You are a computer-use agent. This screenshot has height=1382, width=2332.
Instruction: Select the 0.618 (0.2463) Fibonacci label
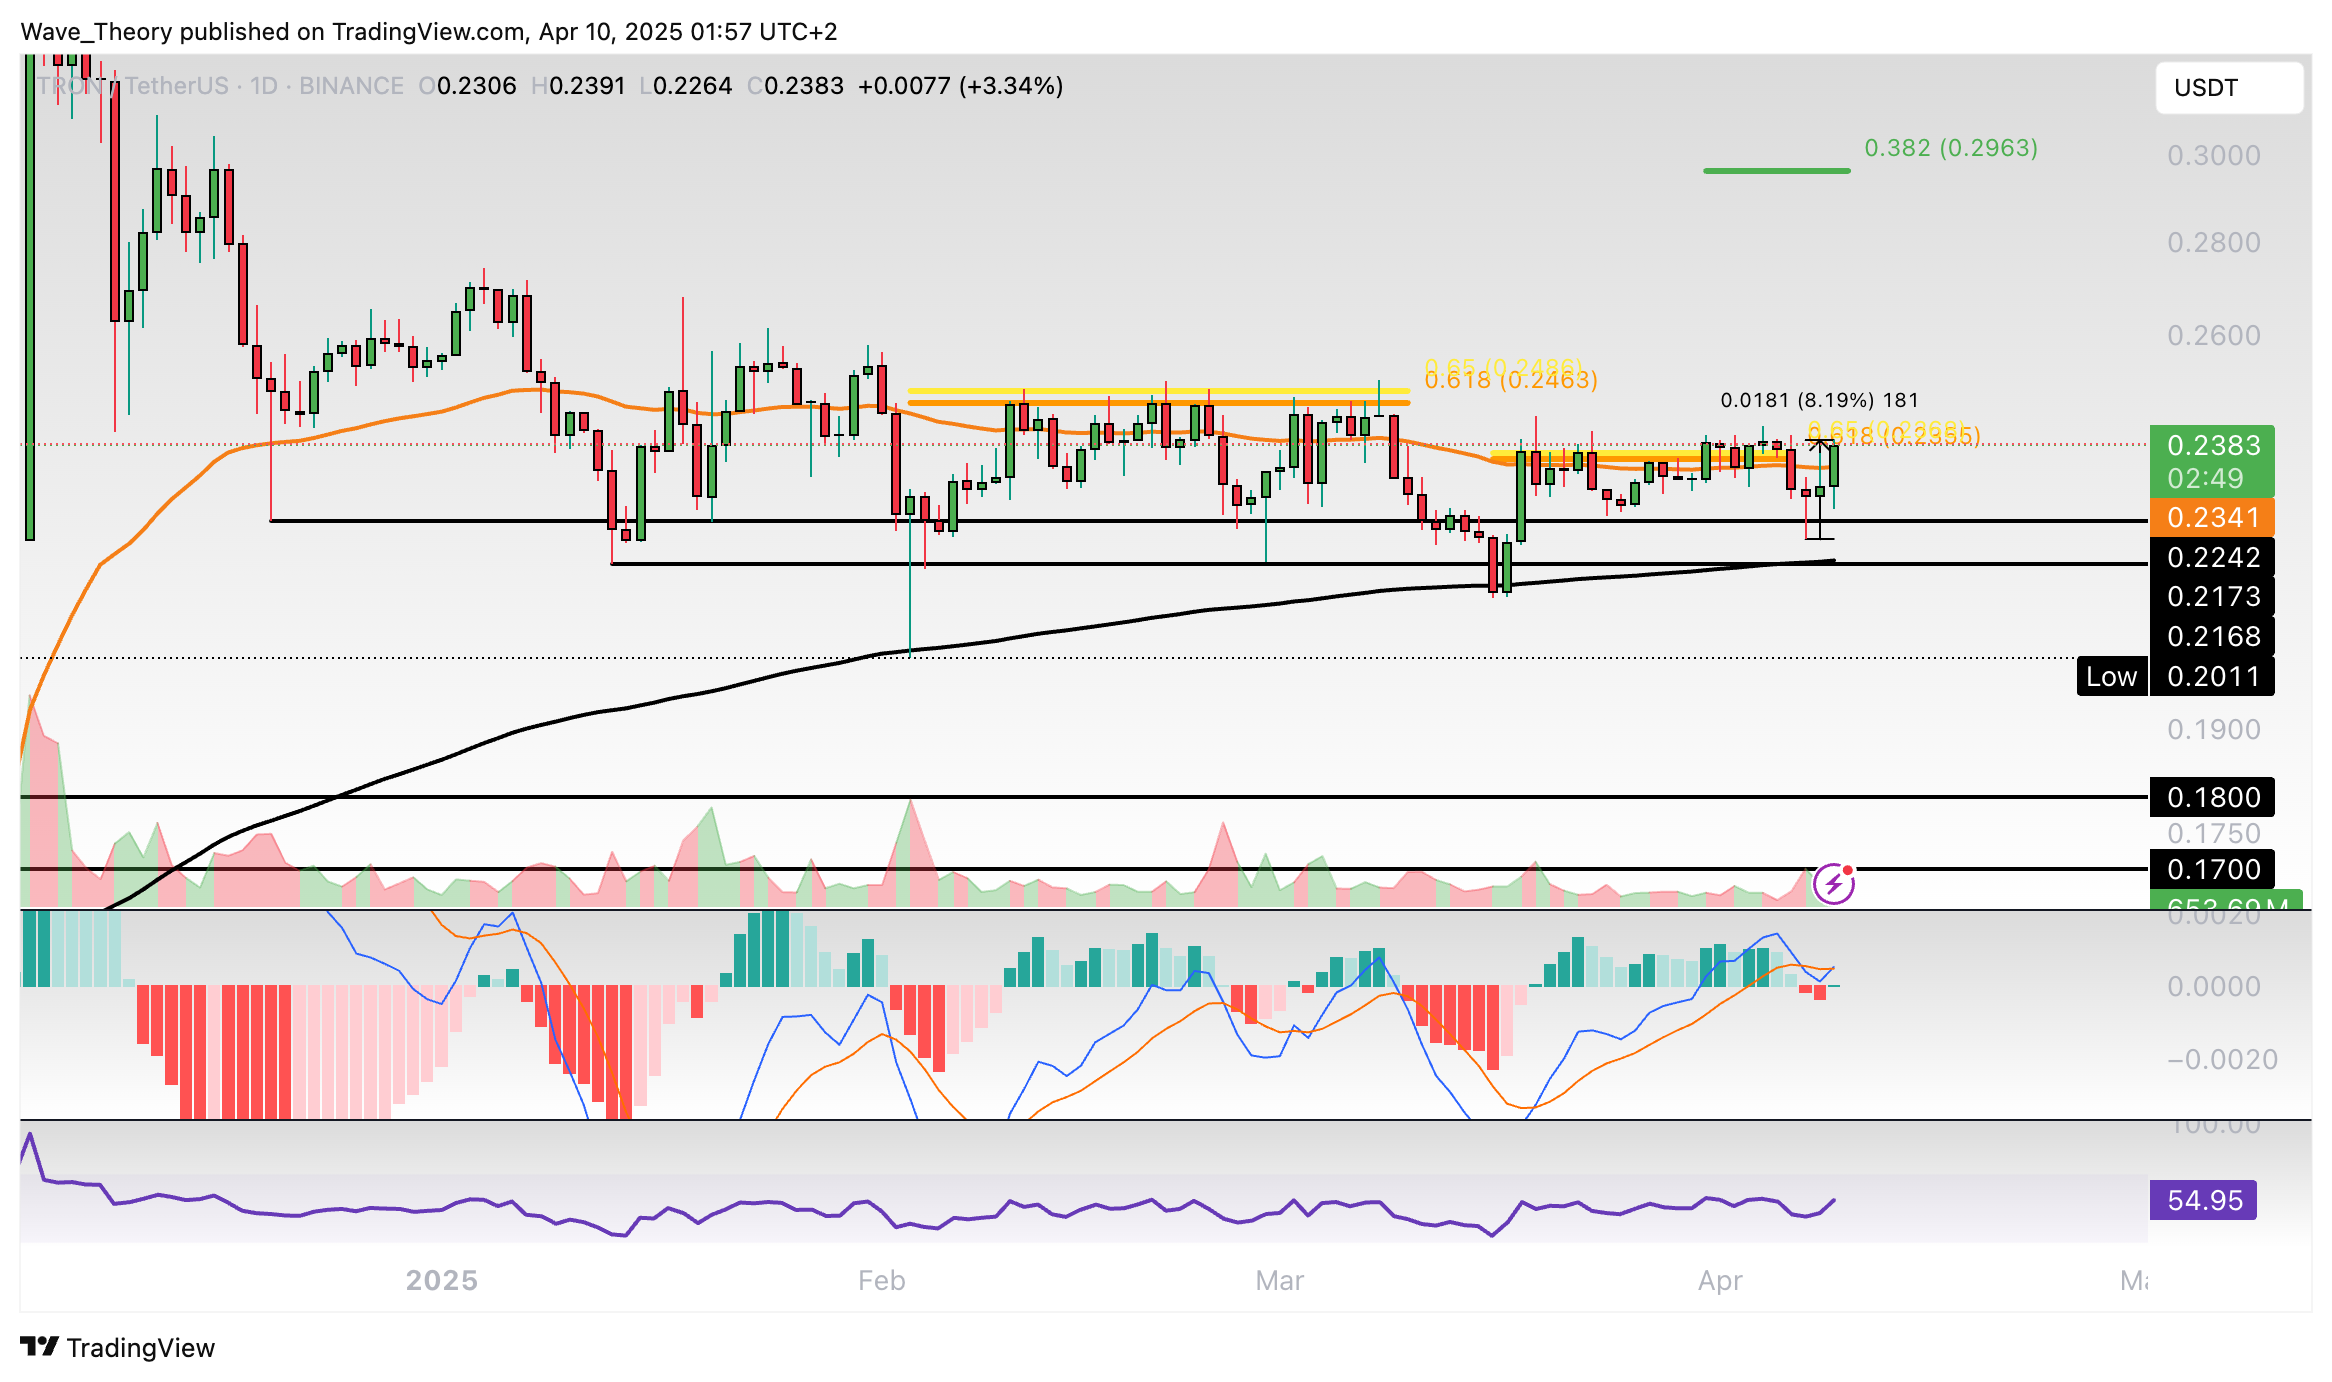point(1510,381)
